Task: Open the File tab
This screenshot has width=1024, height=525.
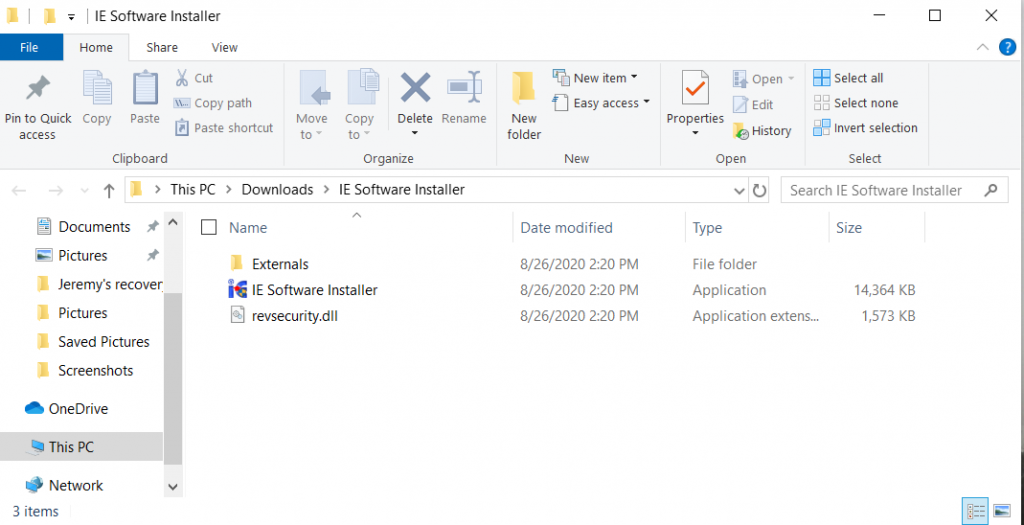Action: pos(29,47)
